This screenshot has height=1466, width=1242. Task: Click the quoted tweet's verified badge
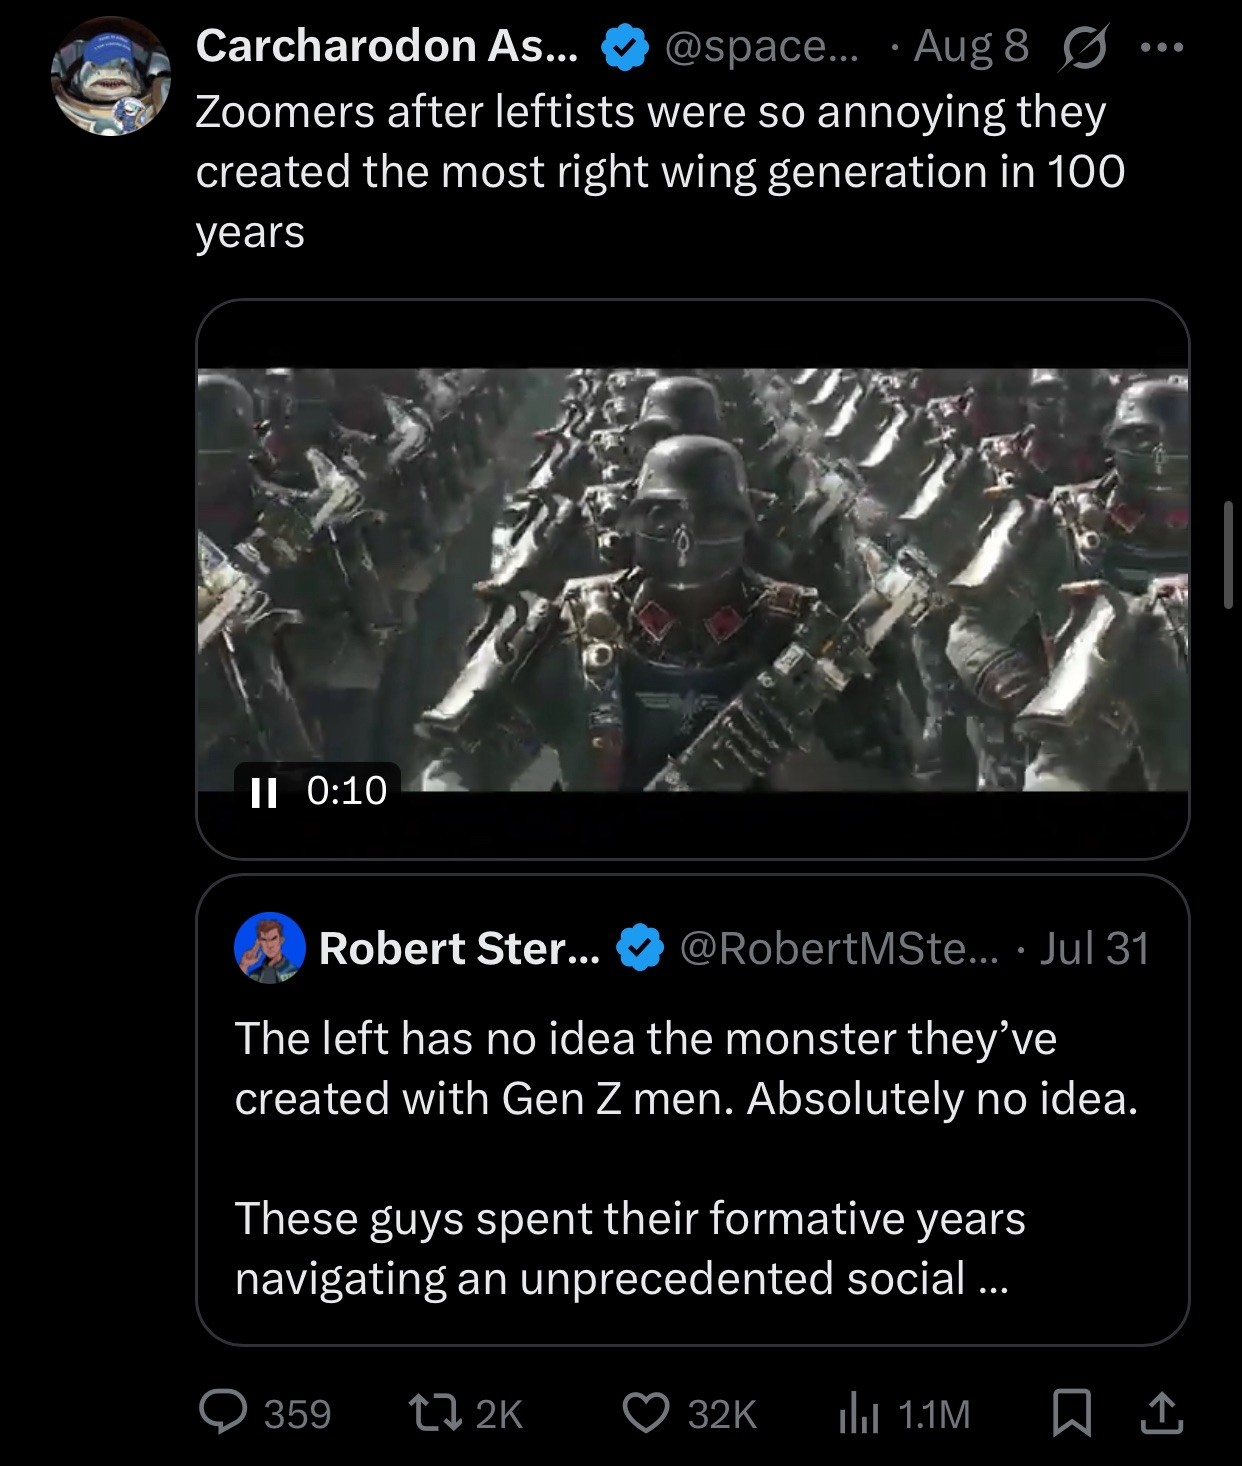point(641,949)
